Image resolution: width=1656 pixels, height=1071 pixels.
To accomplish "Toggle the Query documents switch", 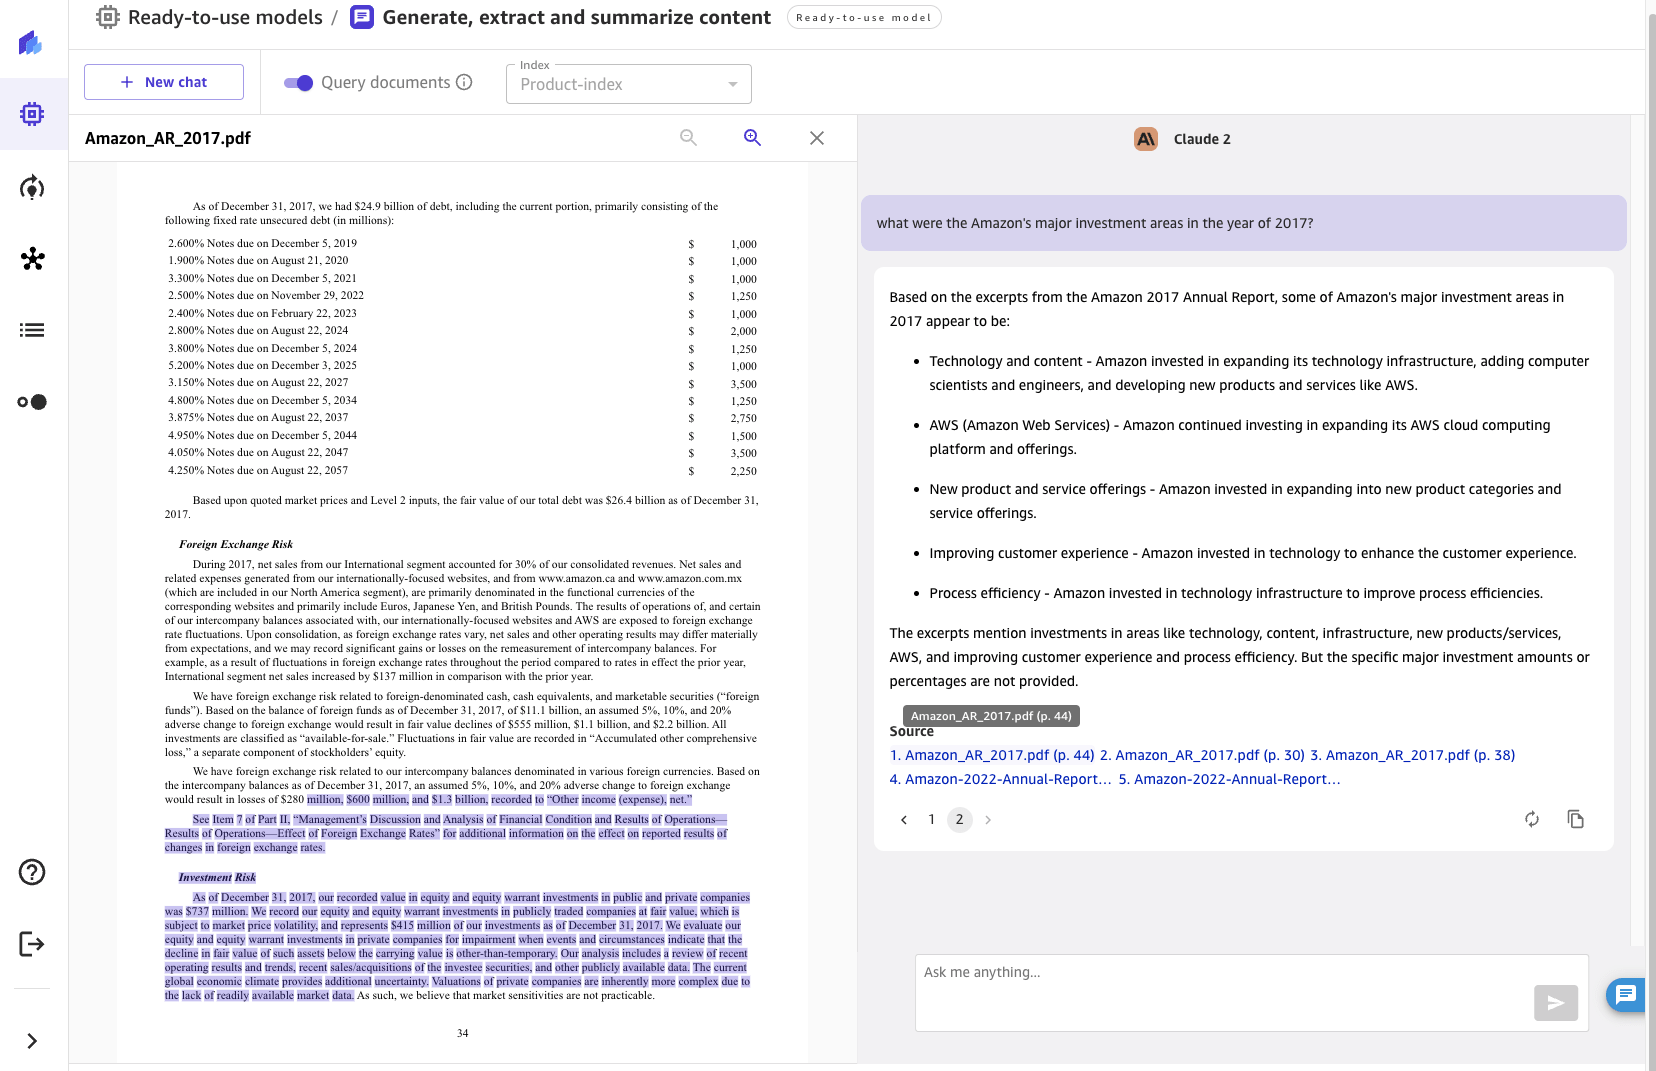I will click(298, 83).
